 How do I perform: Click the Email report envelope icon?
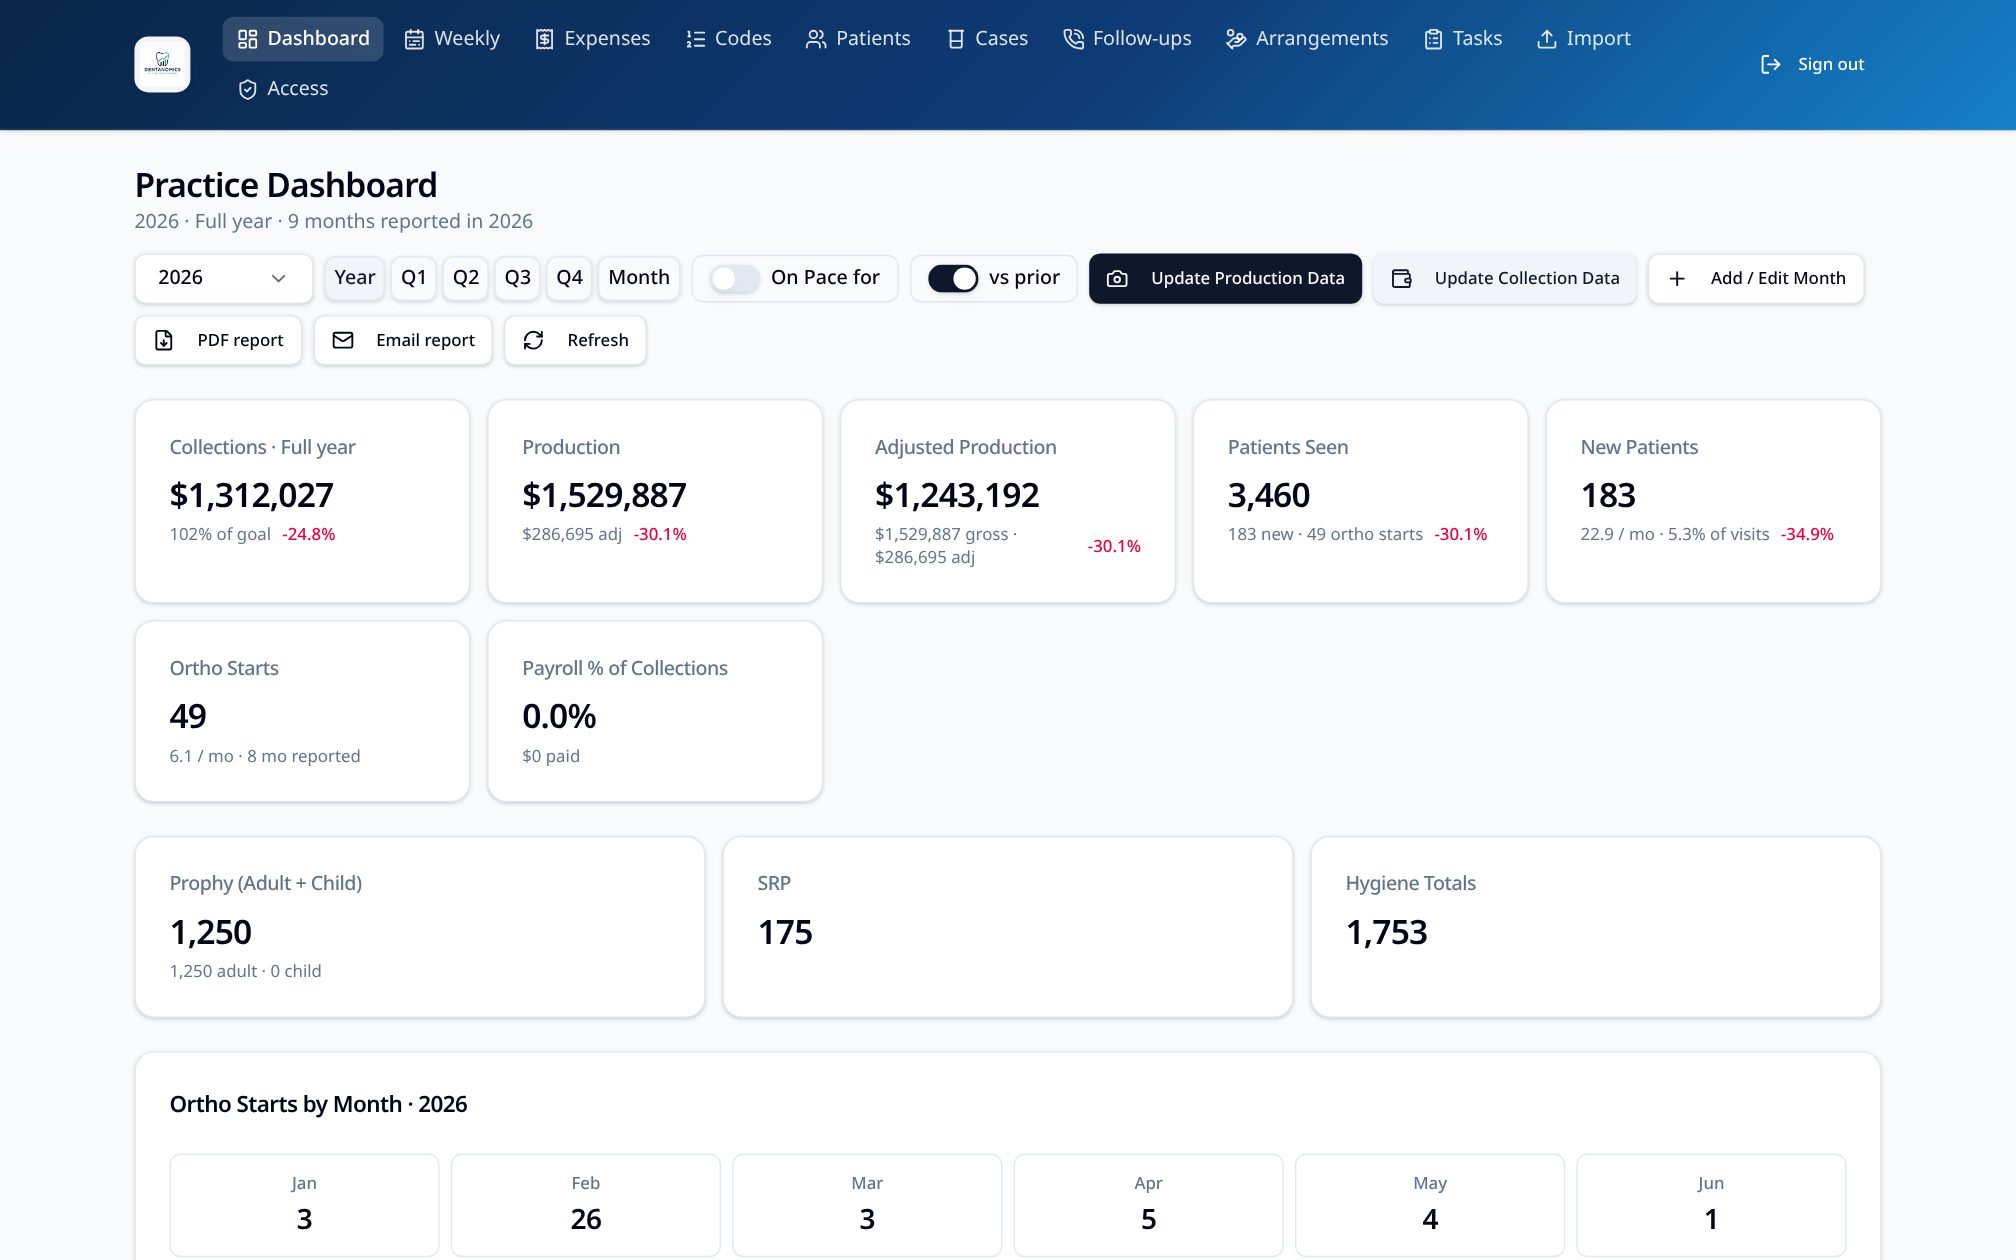[343, 340]
